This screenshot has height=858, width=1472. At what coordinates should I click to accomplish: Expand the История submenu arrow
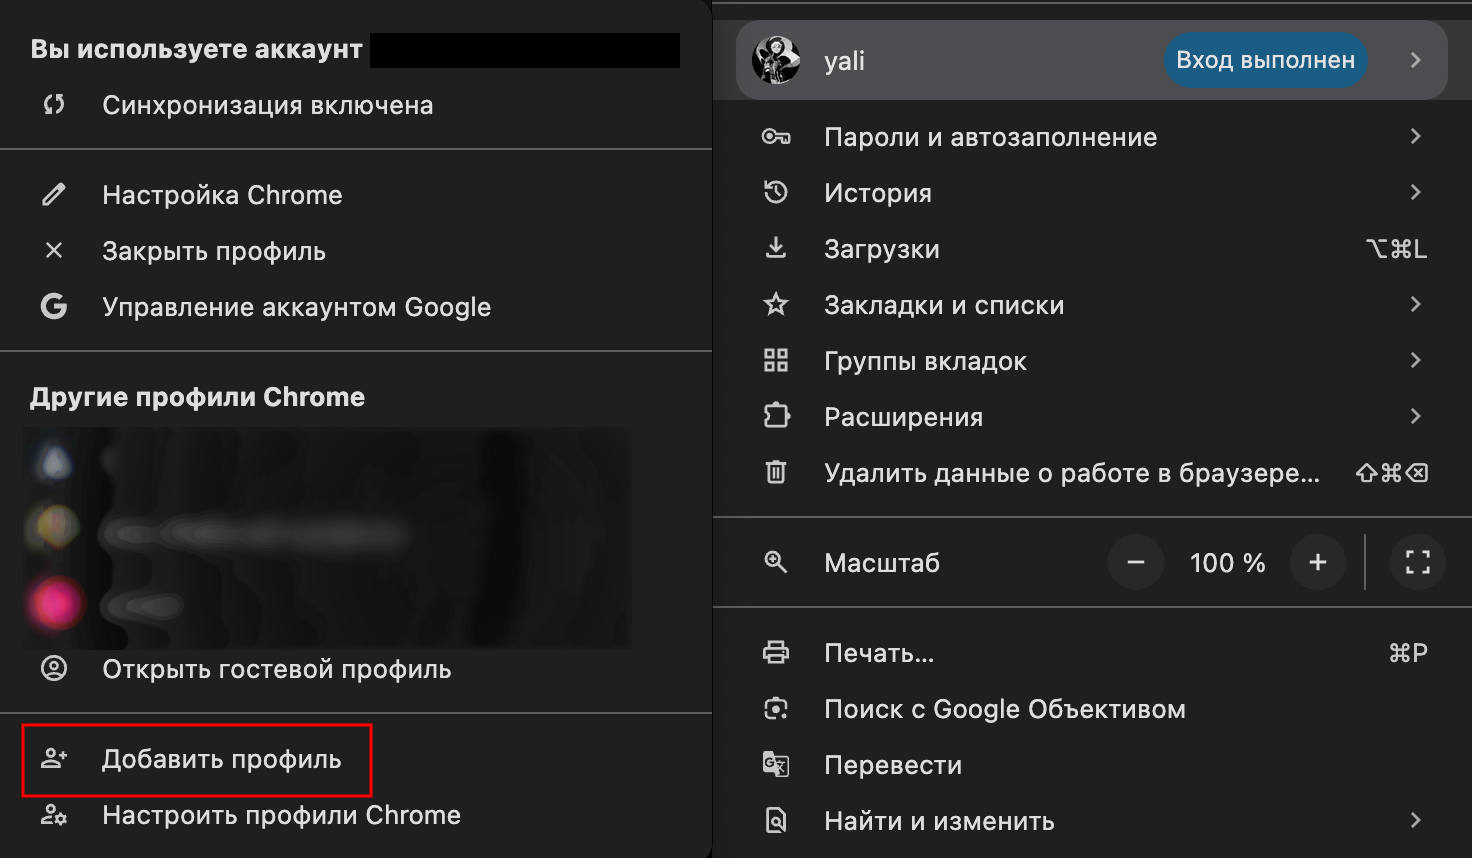tap(1415, 192)
